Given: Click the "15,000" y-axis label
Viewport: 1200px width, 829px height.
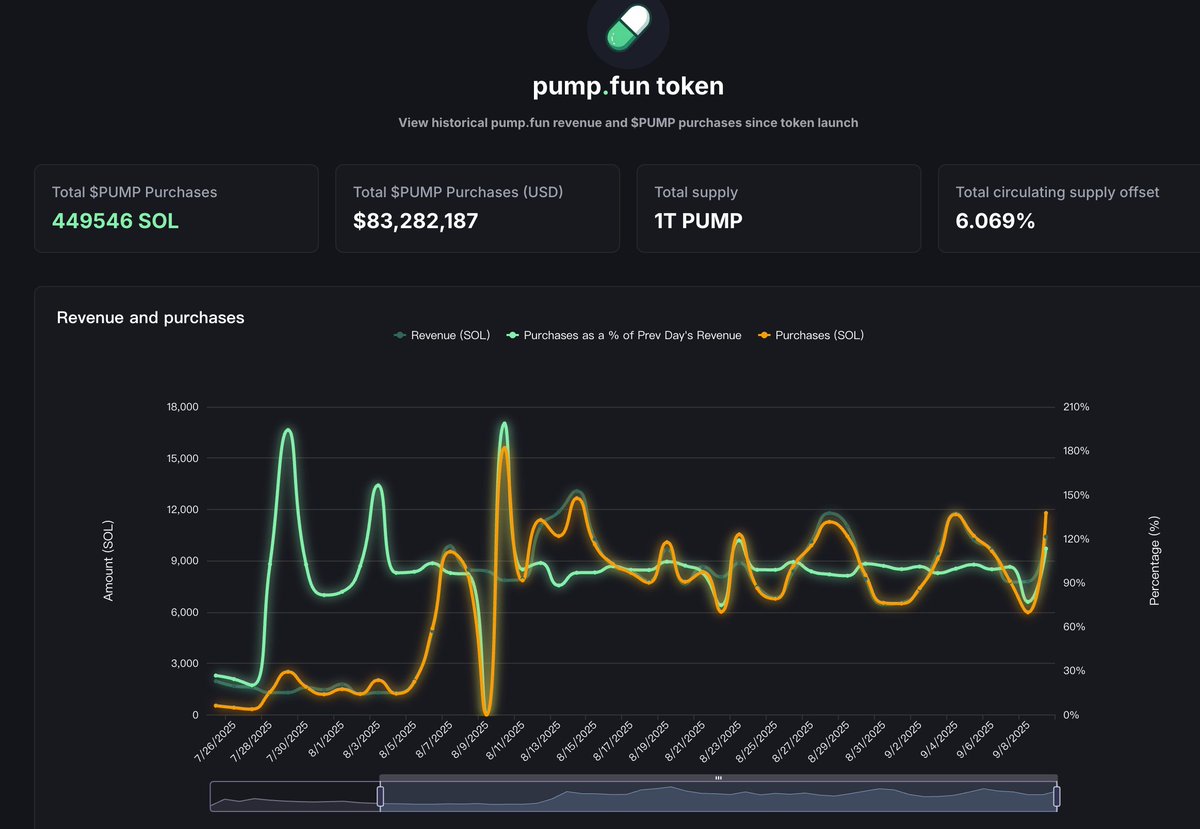Looking at the screenshot, I should point(182,458).
